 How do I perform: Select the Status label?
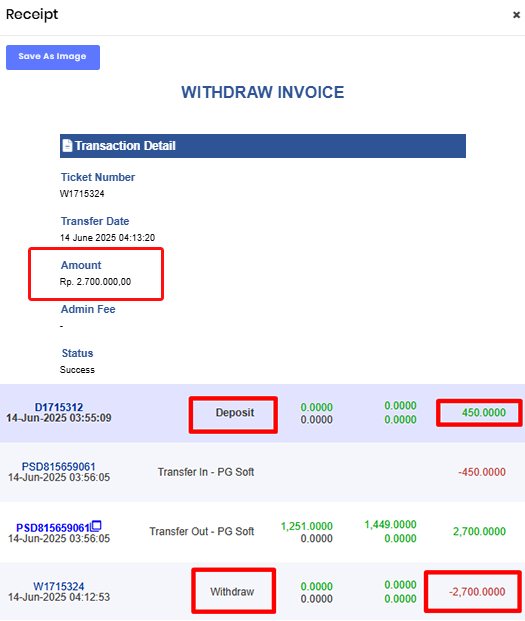(77, 353)
